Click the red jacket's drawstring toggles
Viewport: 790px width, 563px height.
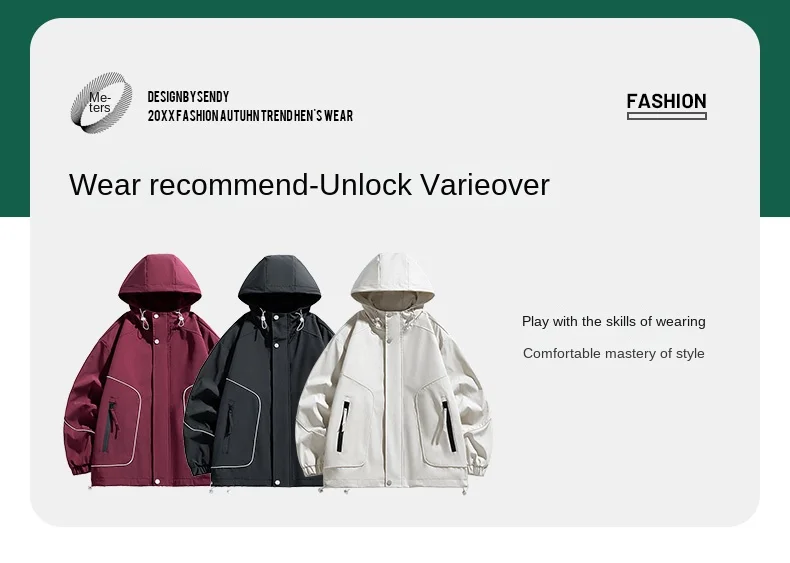162,320
